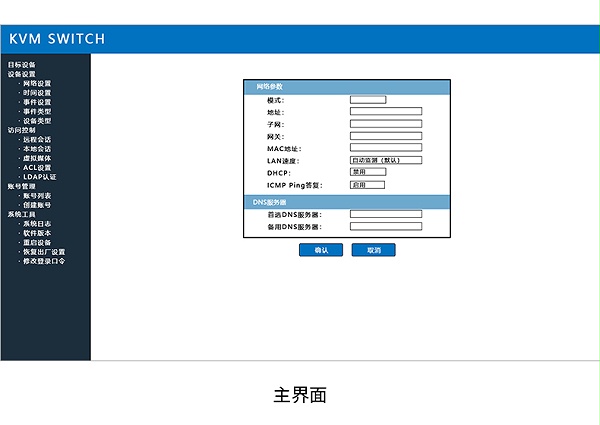
Task: Open 远程会话 in the sidebar
Action: coord(37,140)
